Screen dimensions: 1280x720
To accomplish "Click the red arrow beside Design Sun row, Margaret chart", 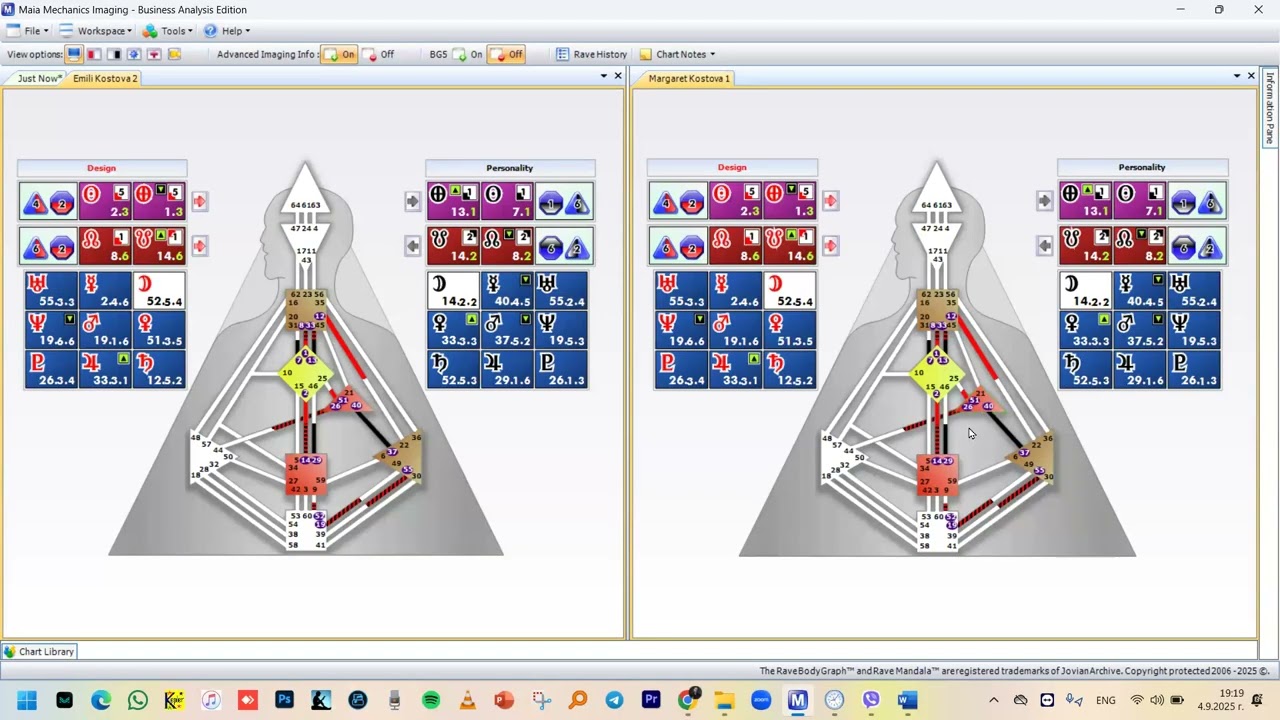I will [x=831, y=201].
